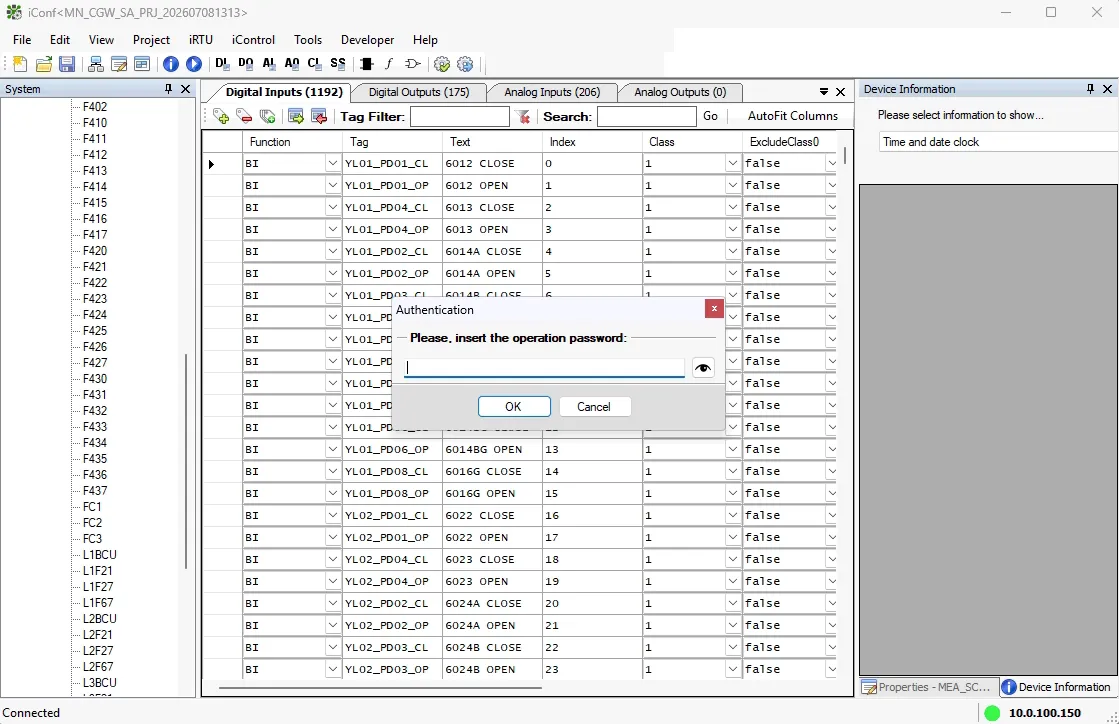Open a project with the folder icon
Viewport: 1119px width, 724px height.
click(x=44, y=64)
